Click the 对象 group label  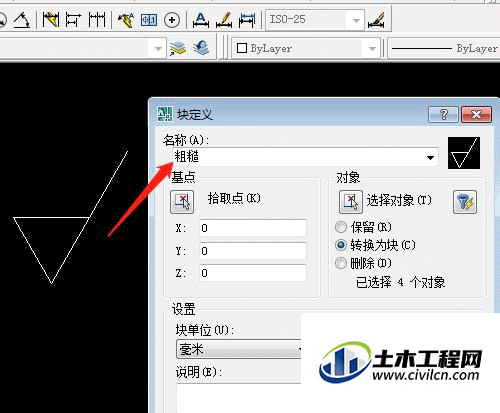348,178
